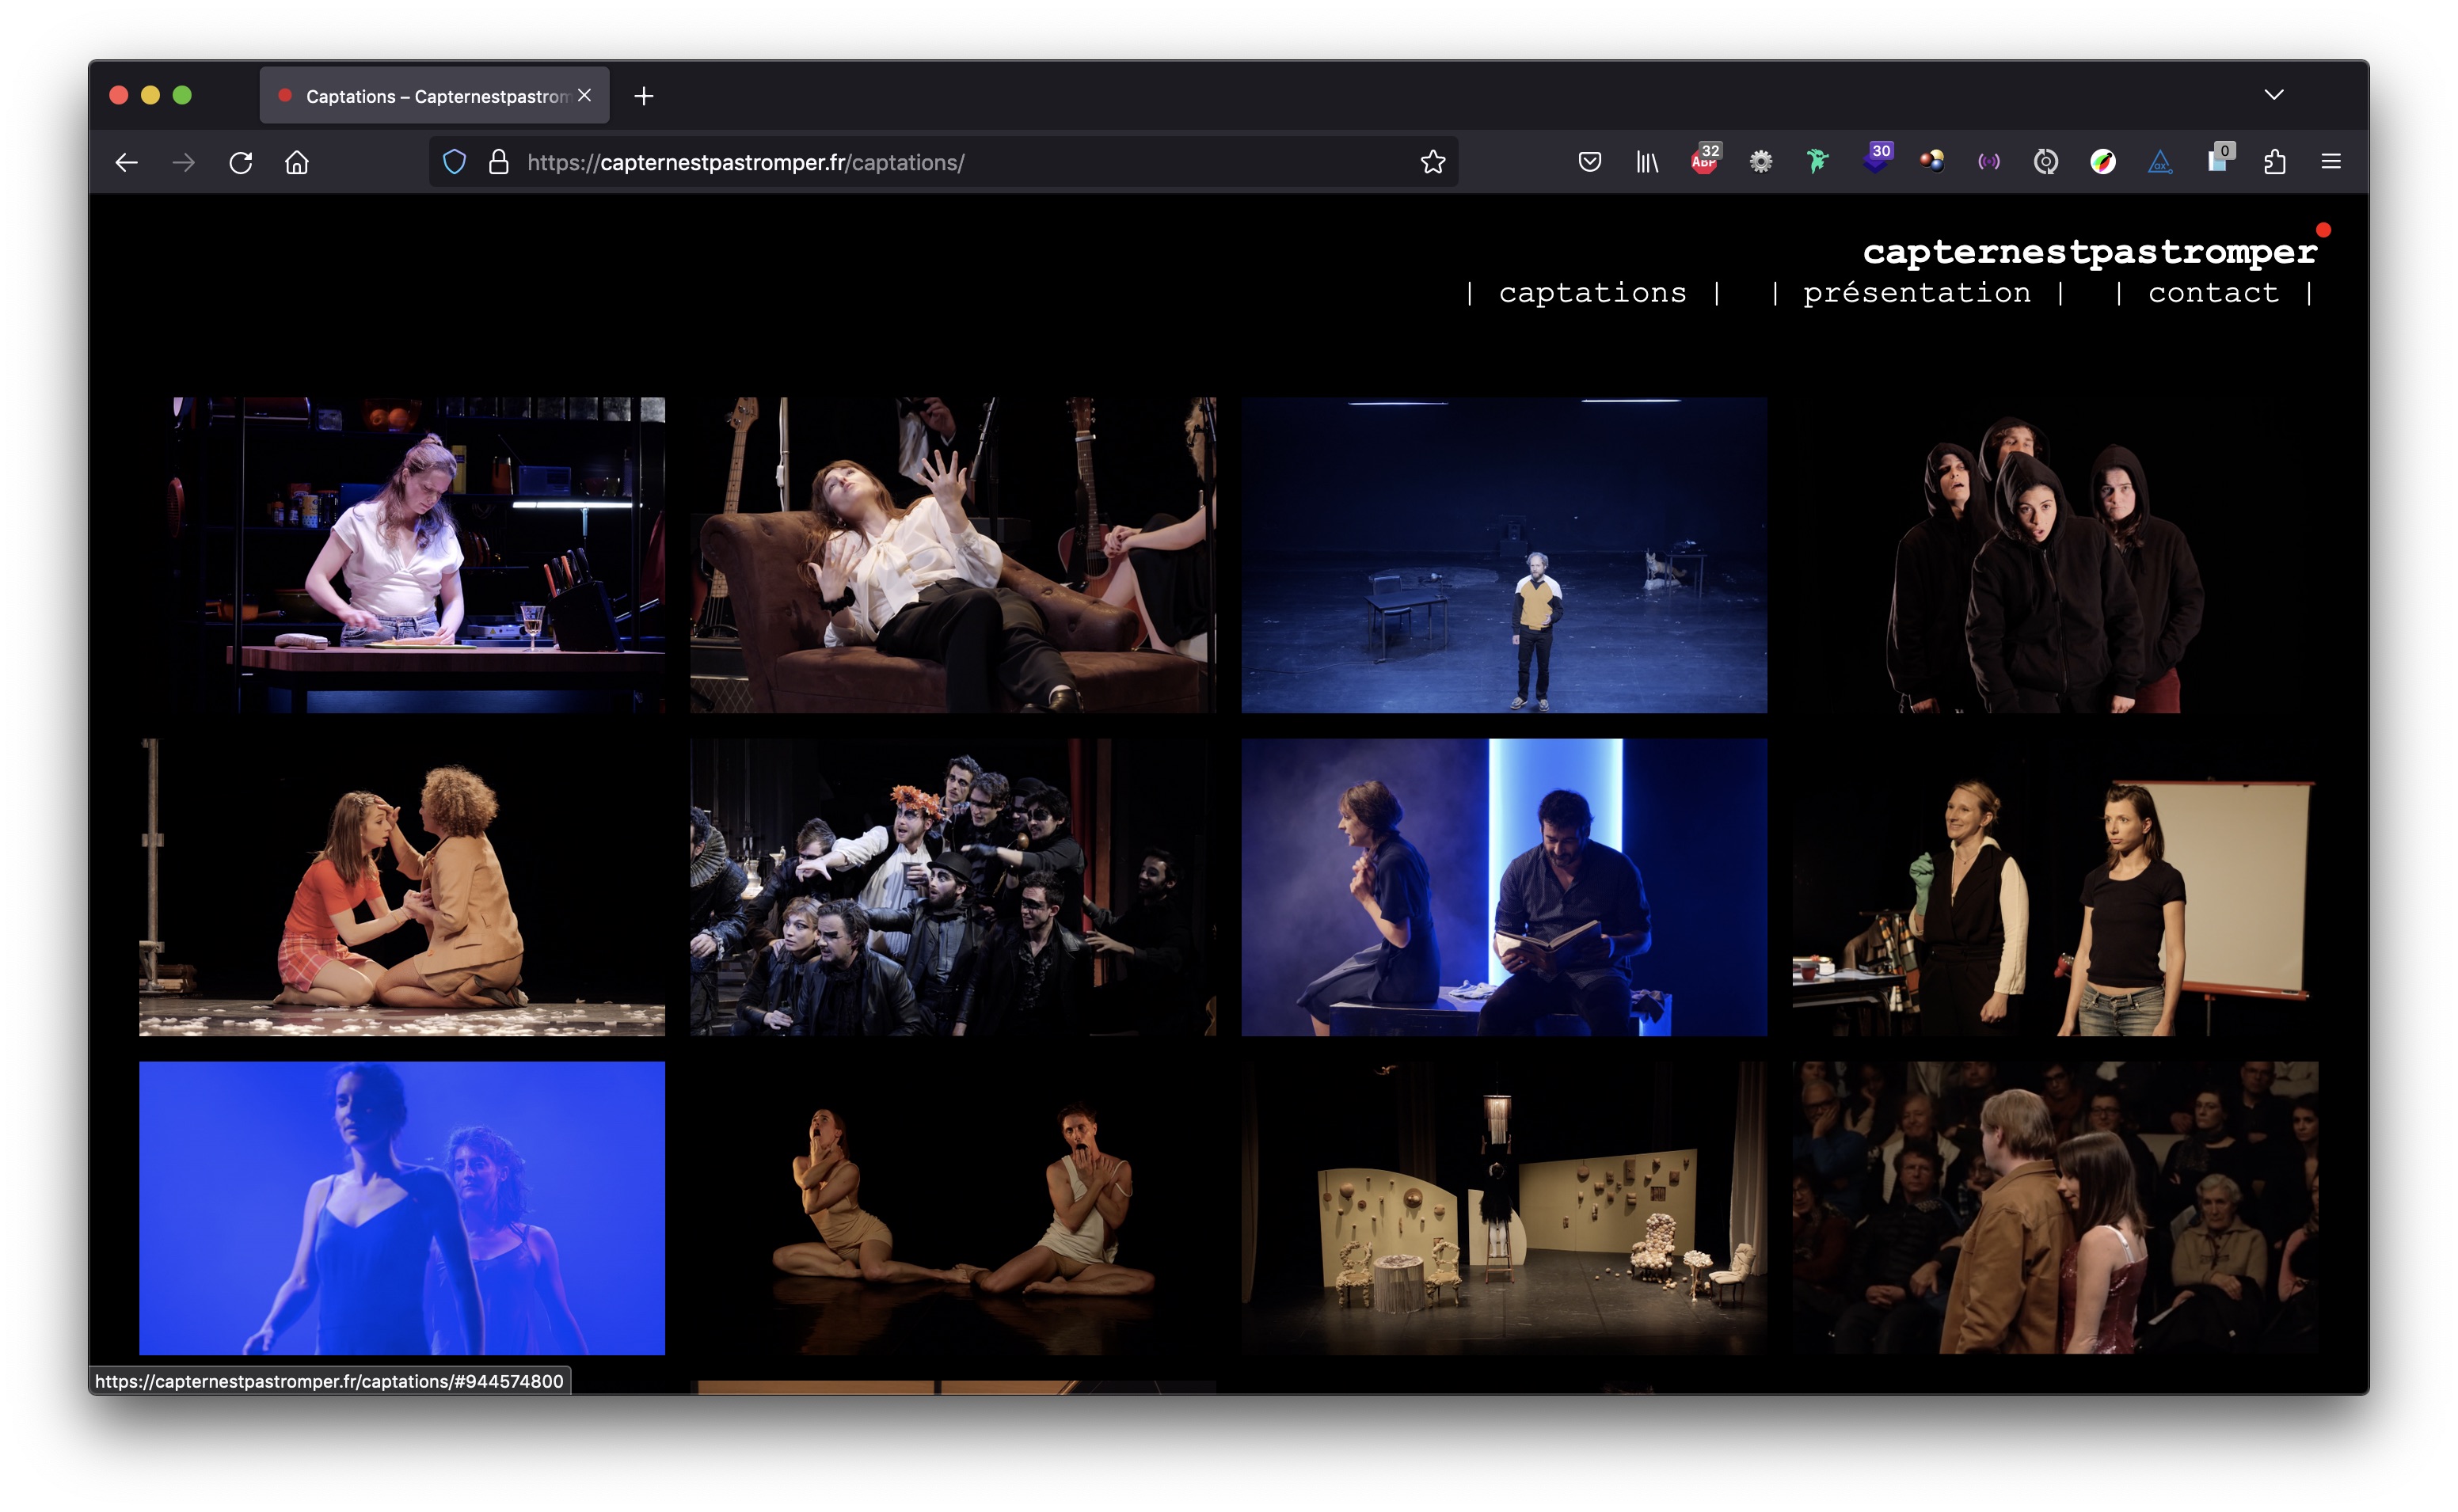Open thumbnail of people in black hoodies

2055,555
